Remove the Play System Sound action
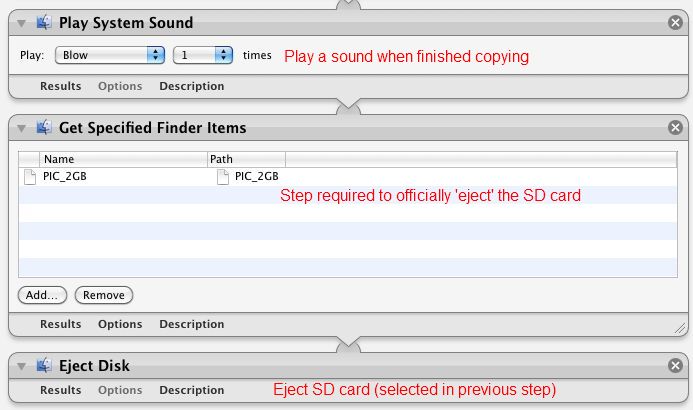693x410 pixels. pos(675,22)
